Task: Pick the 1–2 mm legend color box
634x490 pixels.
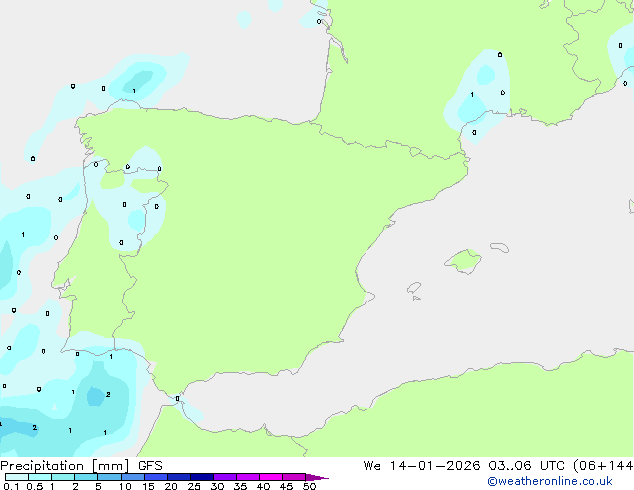Action: (x=63, y=477)
